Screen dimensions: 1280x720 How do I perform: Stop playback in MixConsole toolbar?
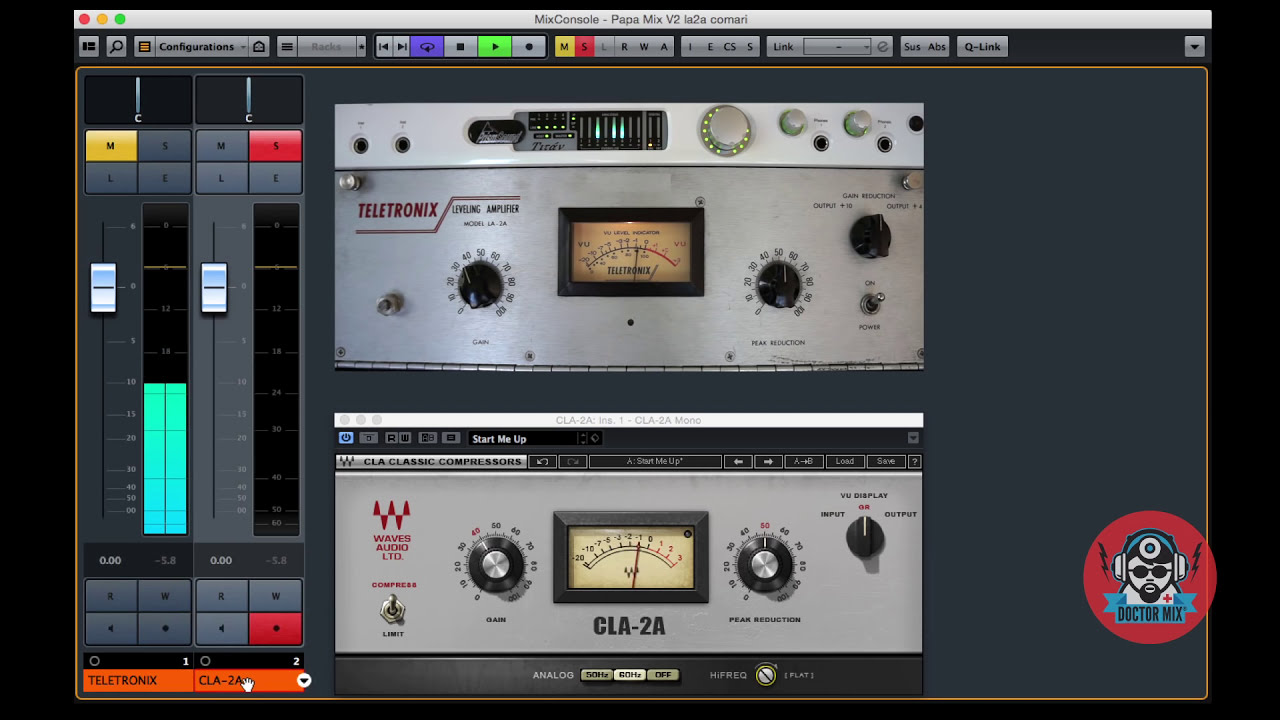tap(460, 47)
